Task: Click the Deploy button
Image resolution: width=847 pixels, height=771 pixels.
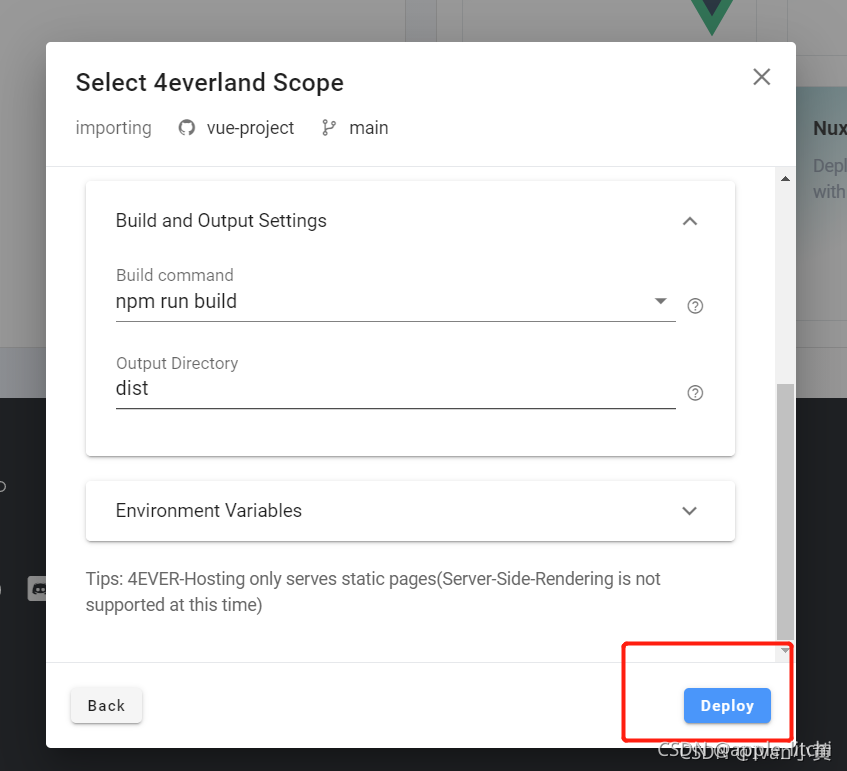Action: pos(727,706)
